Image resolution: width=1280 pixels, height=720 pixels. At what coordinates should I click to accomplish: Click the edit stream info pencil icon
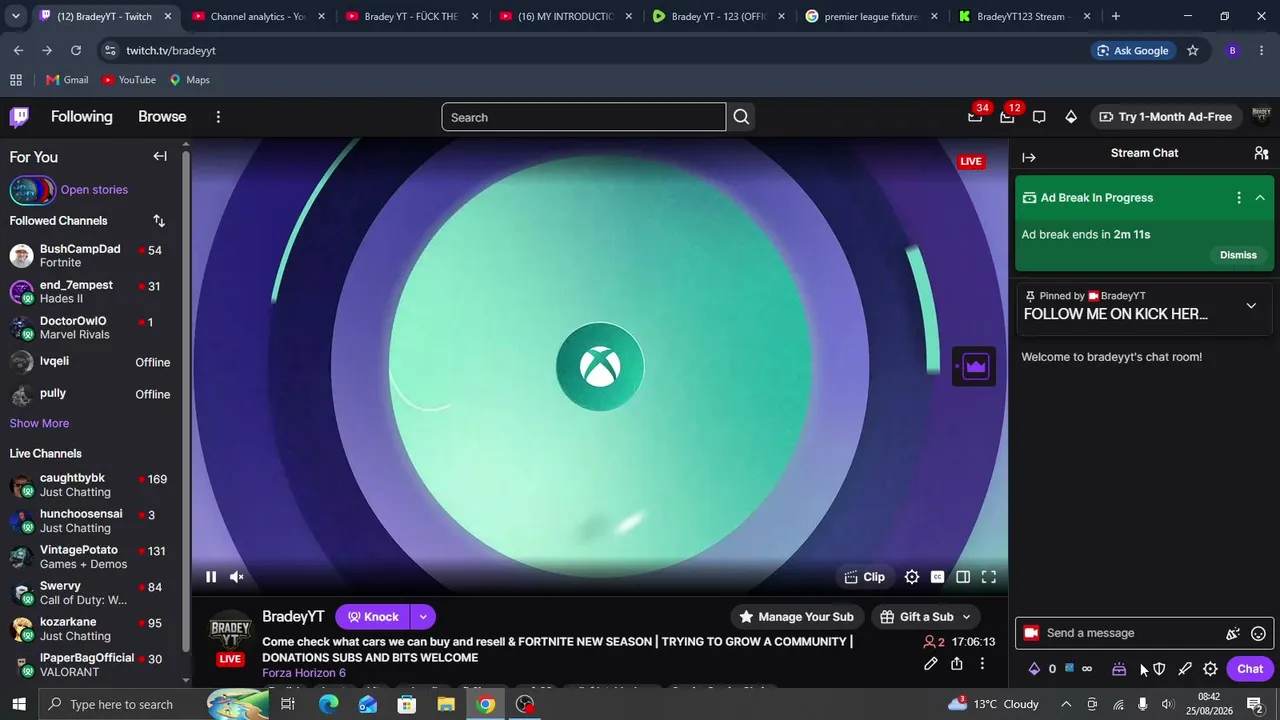[x=931, y=663]
